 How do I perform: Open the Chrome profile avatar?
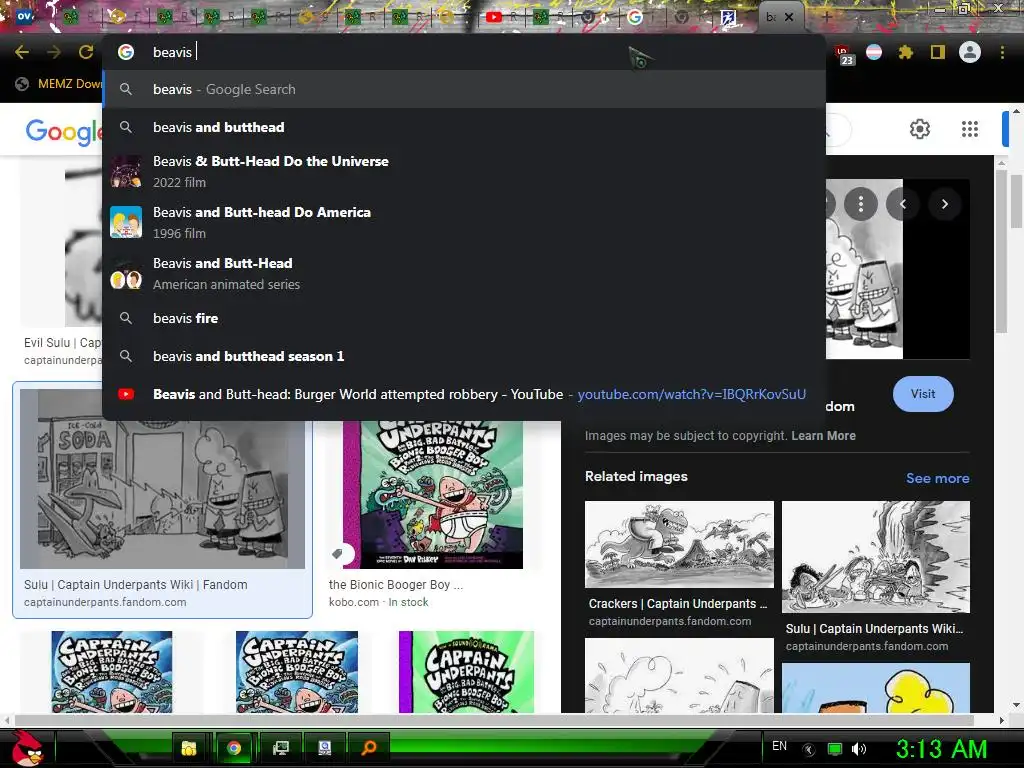(x=970, y=52)
